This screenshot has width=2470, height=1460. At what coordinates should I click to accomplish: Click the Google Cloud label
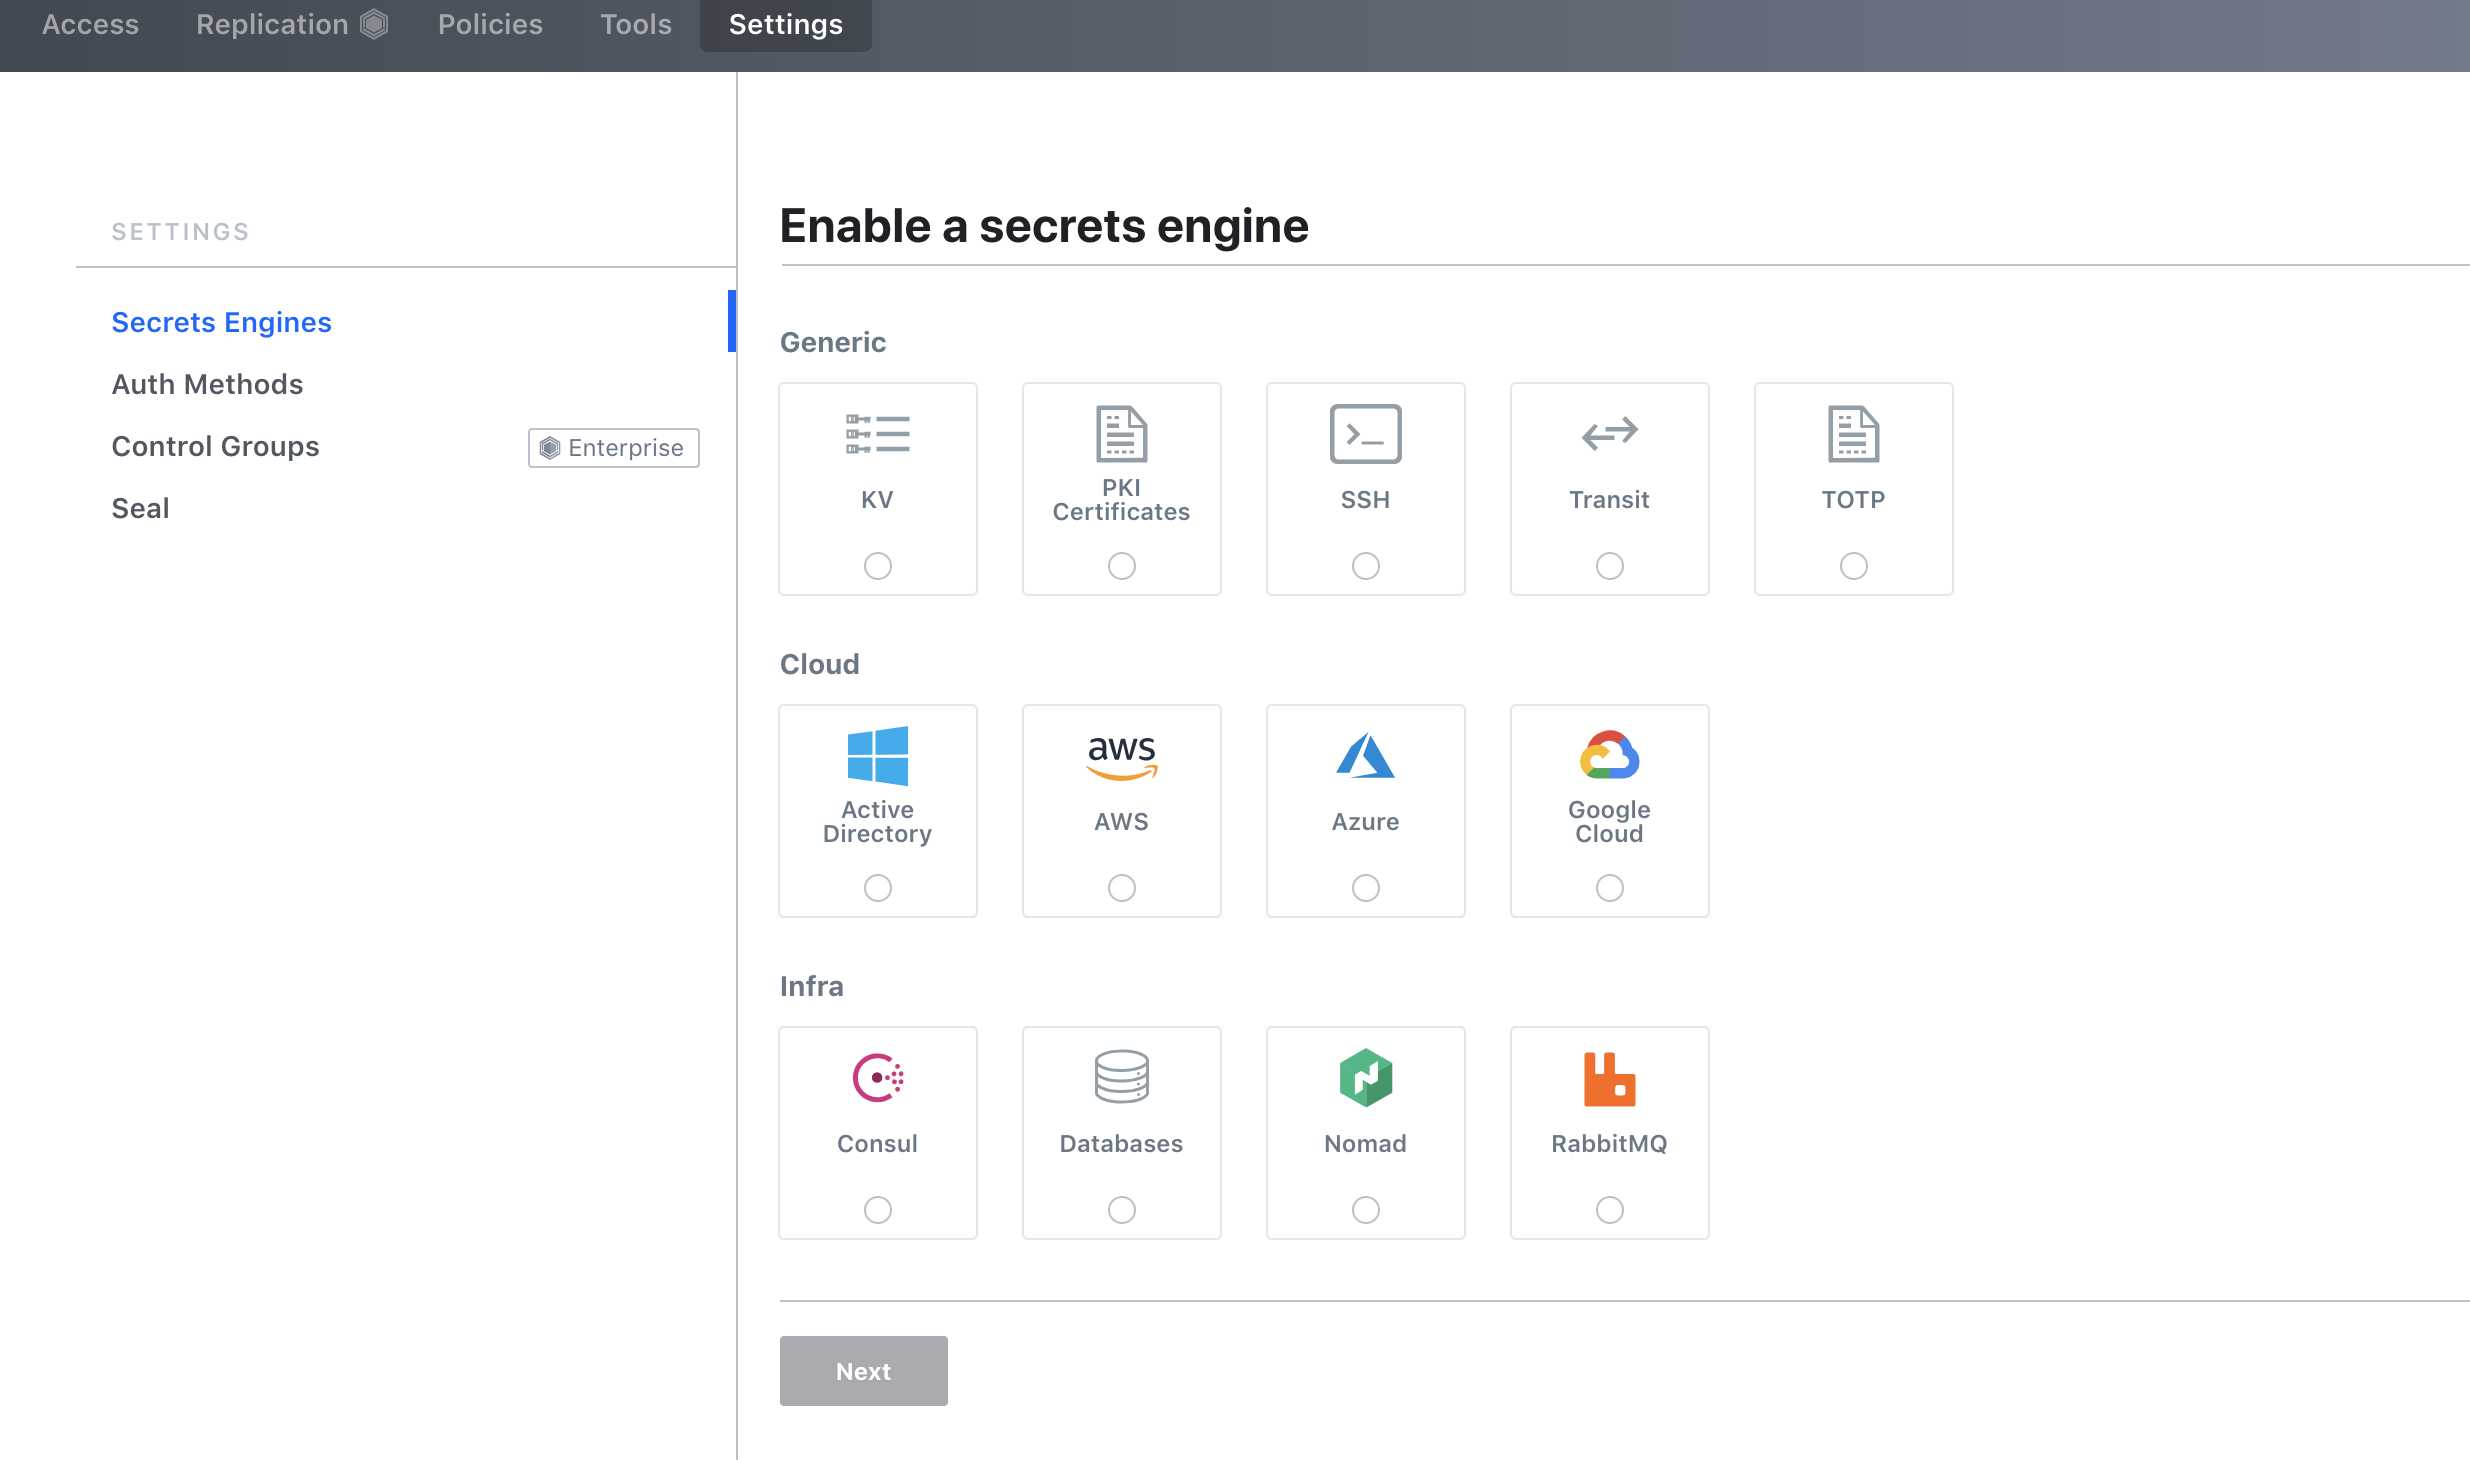pyautogui.click(x=1610, y=822)
